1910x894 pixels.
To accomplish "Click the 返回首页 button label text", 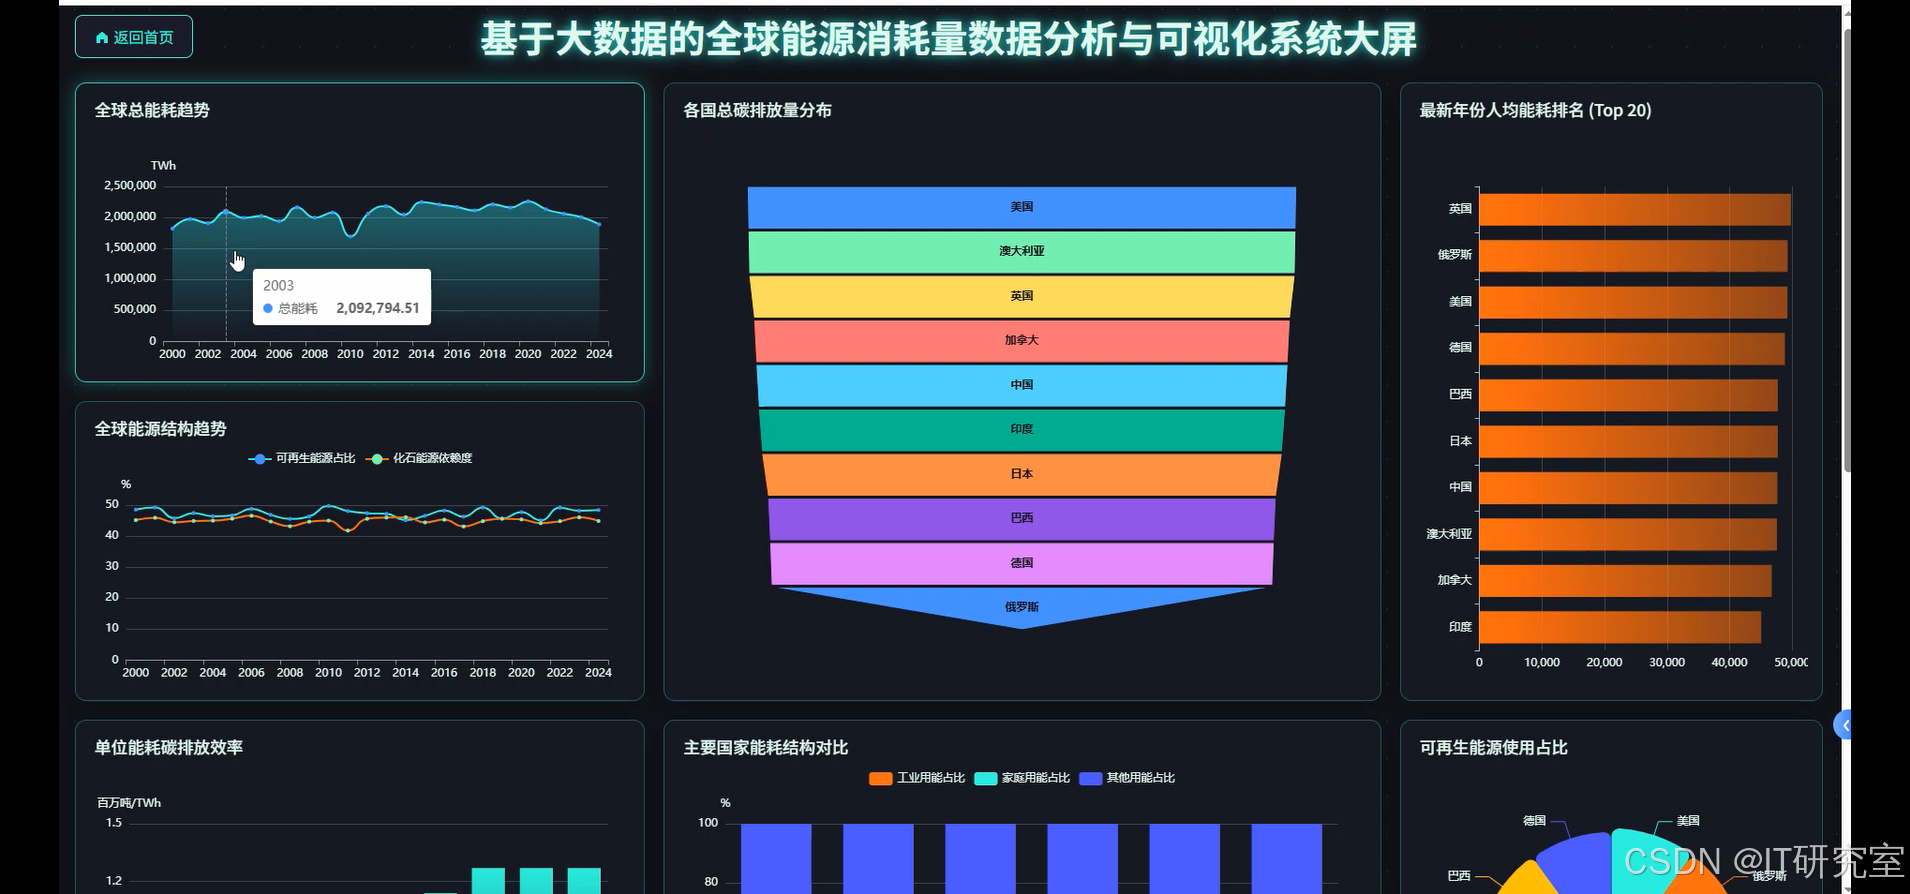I will [x=143, y=38].
